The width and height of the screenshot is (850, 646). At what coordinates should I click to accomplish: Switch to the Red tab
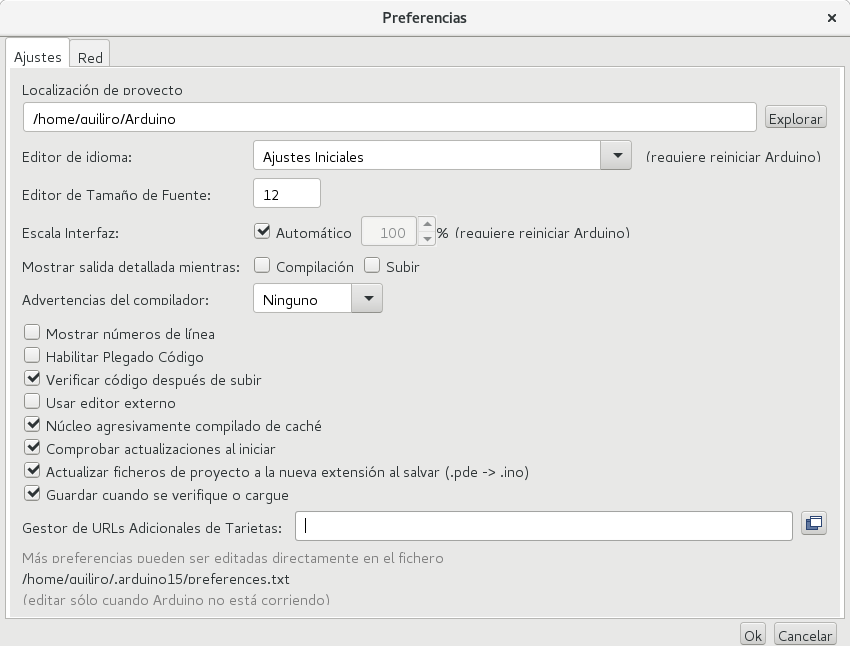(90, 57)
